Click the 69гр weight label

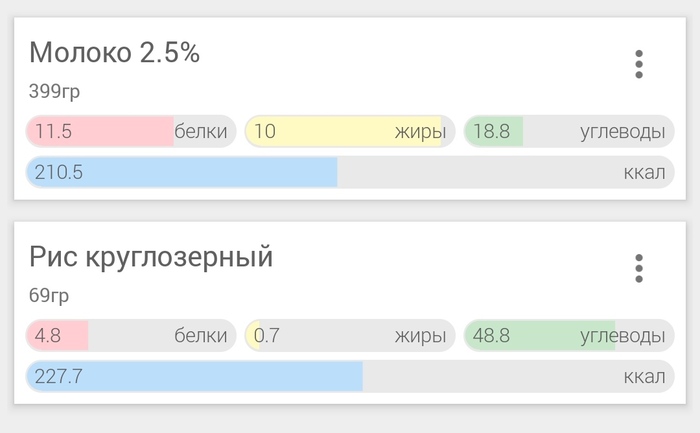pyautogui.click(x=49, y=296)
